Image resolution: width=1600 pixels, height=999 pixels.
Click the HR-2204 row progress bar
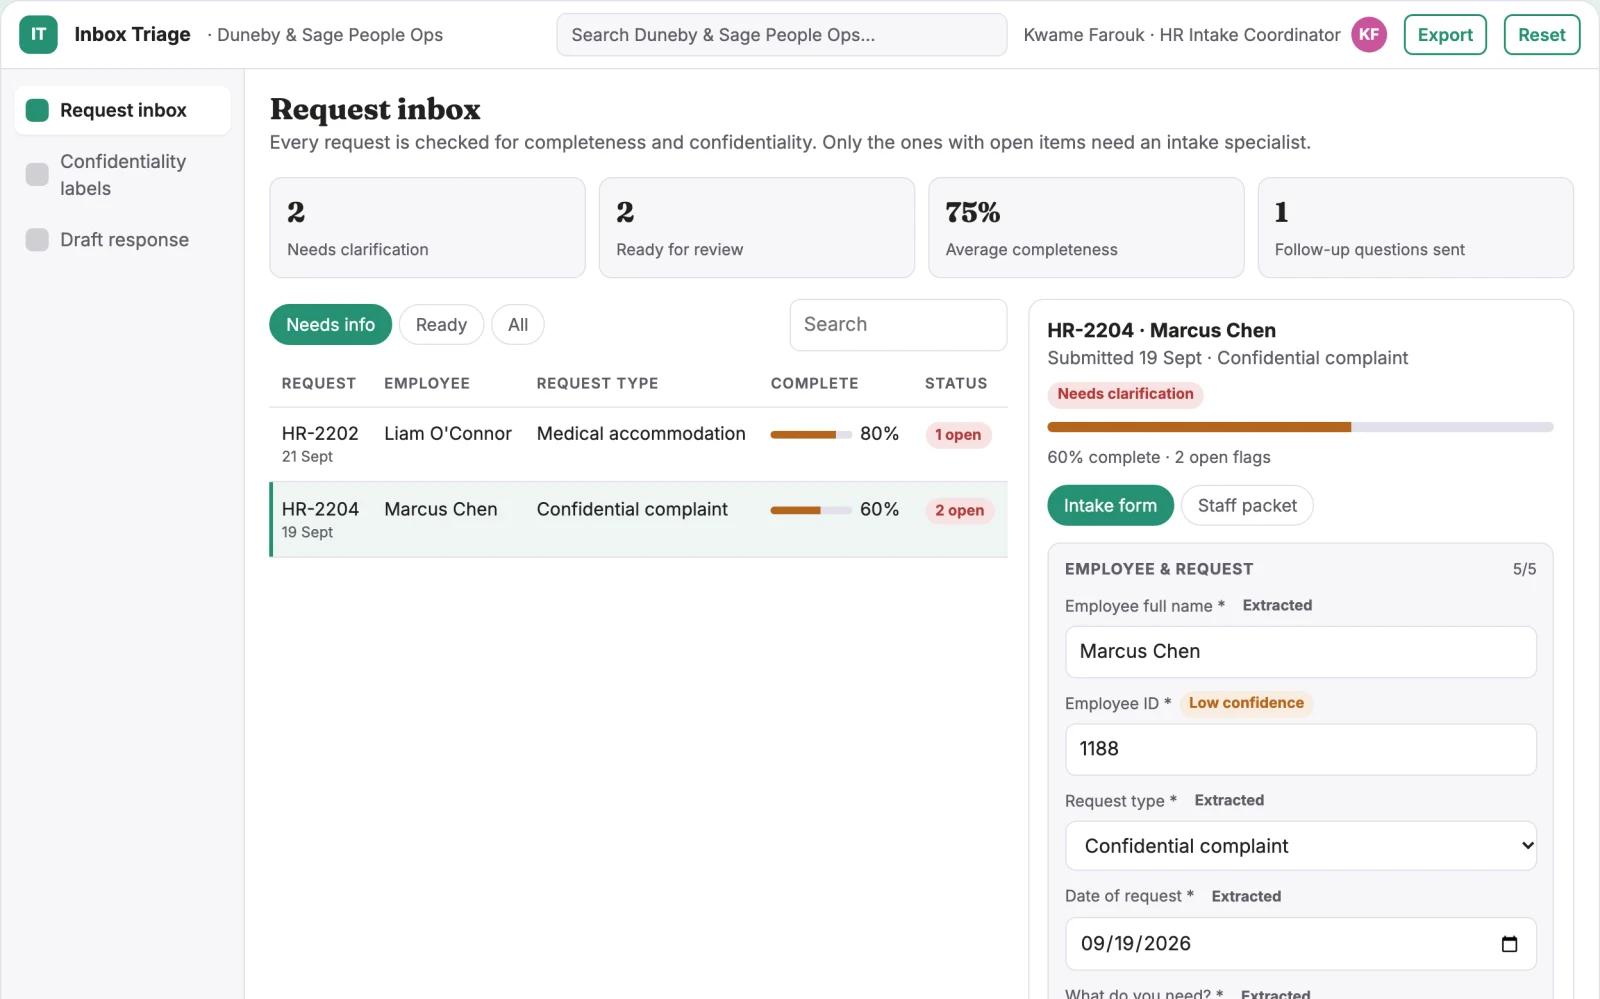coord(811,511)
